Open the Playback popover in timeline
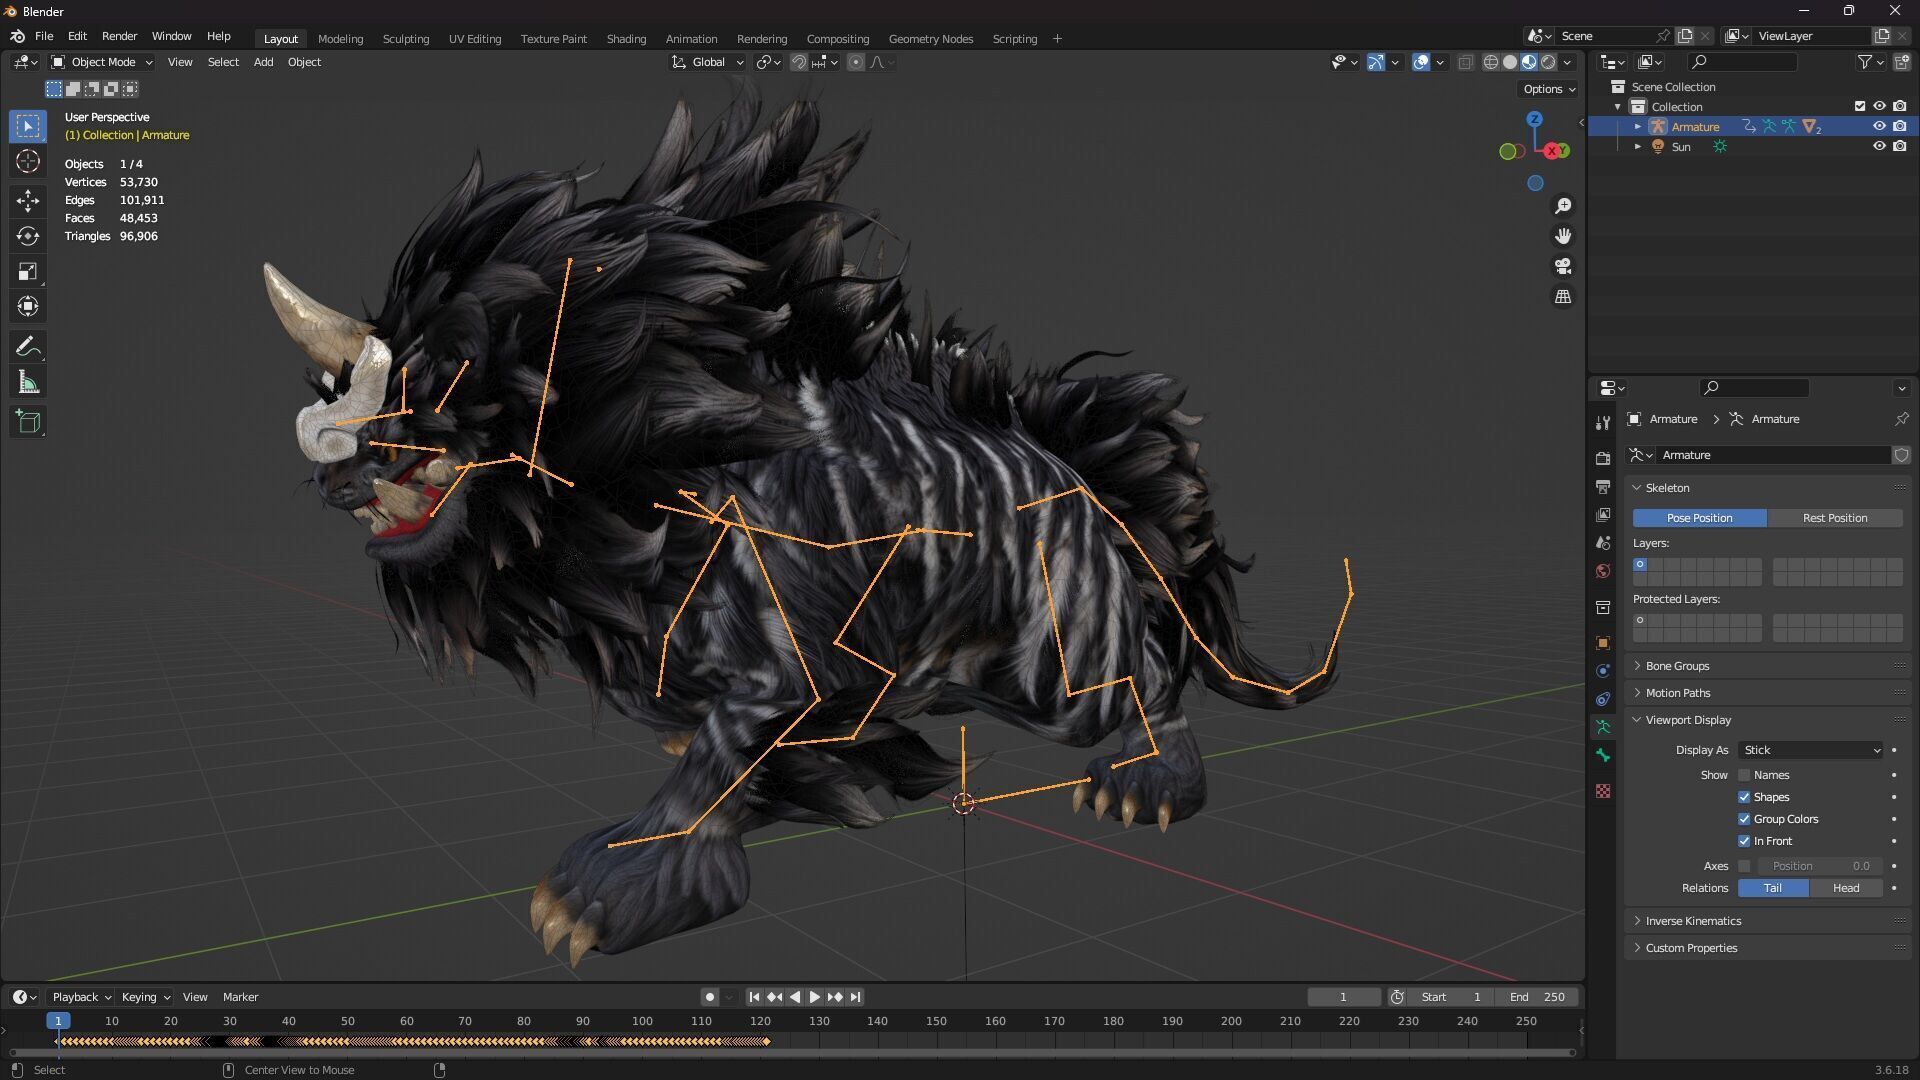 pos(81,997)
